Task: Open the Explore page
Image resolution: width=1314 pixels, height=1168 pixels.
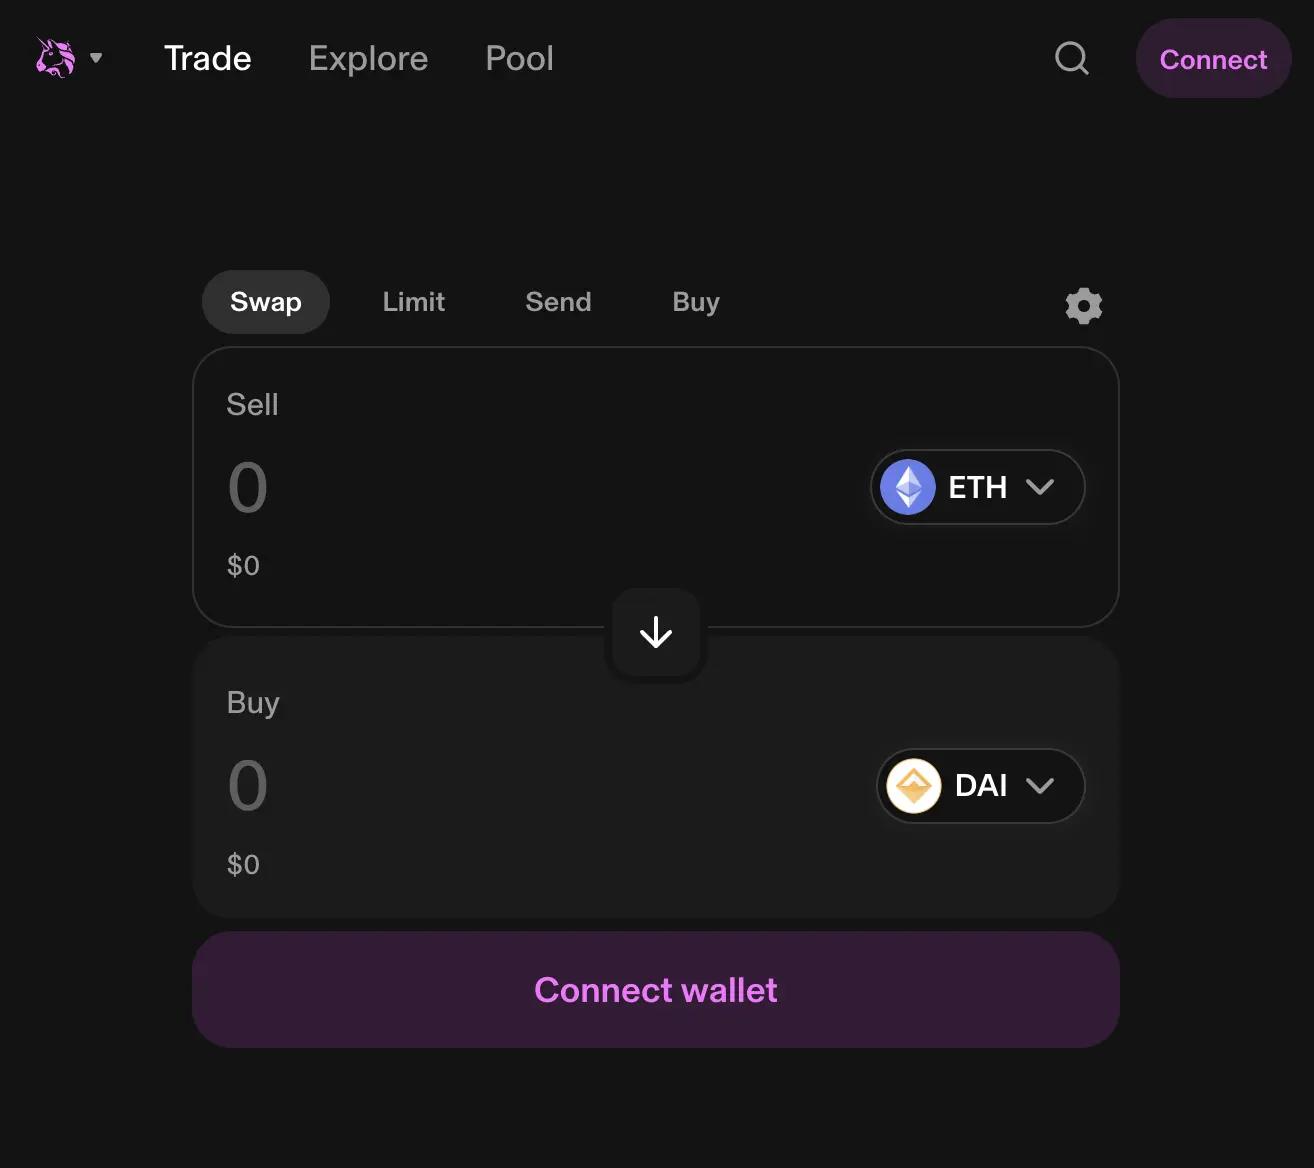Action: point(369,58)
